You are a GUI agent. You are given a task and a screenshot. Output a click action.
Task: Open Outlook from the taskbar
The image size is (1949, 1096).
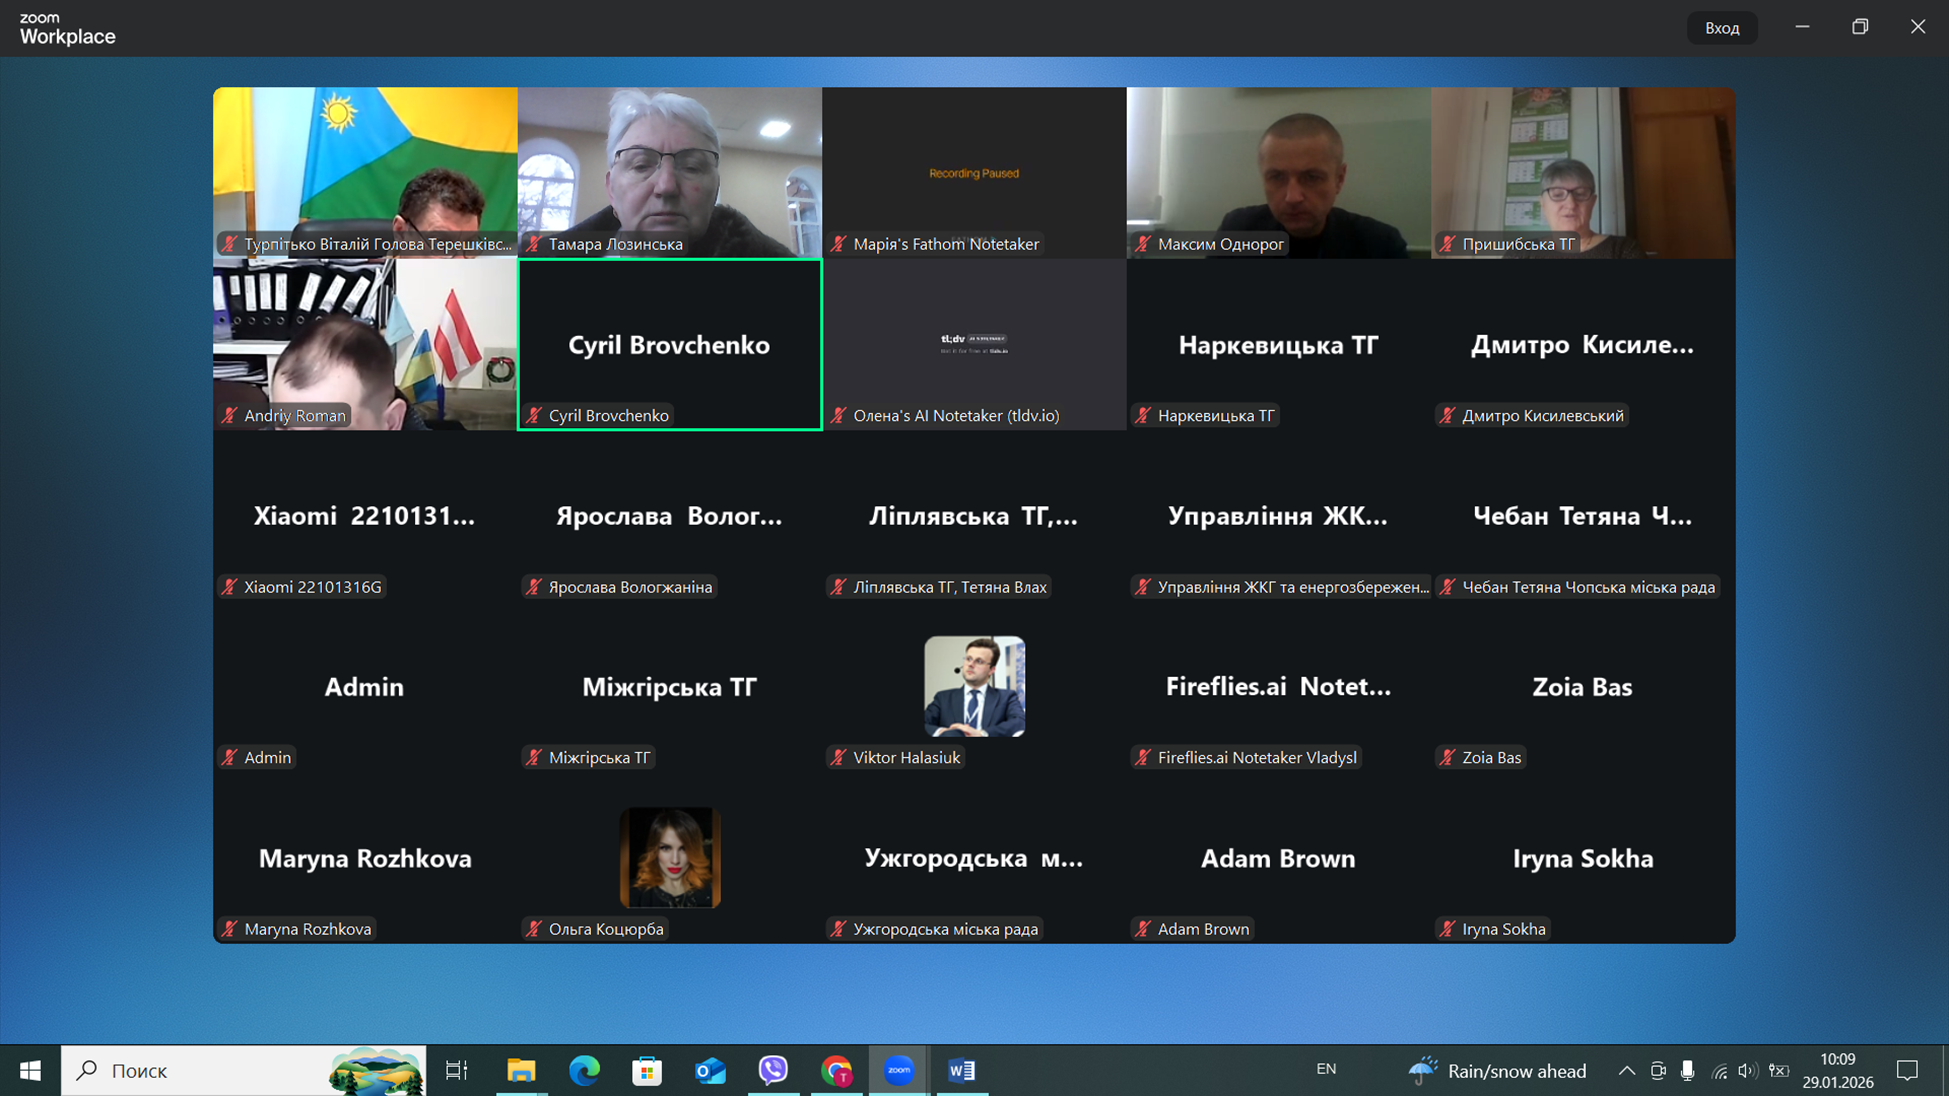tap(710, 1070)
